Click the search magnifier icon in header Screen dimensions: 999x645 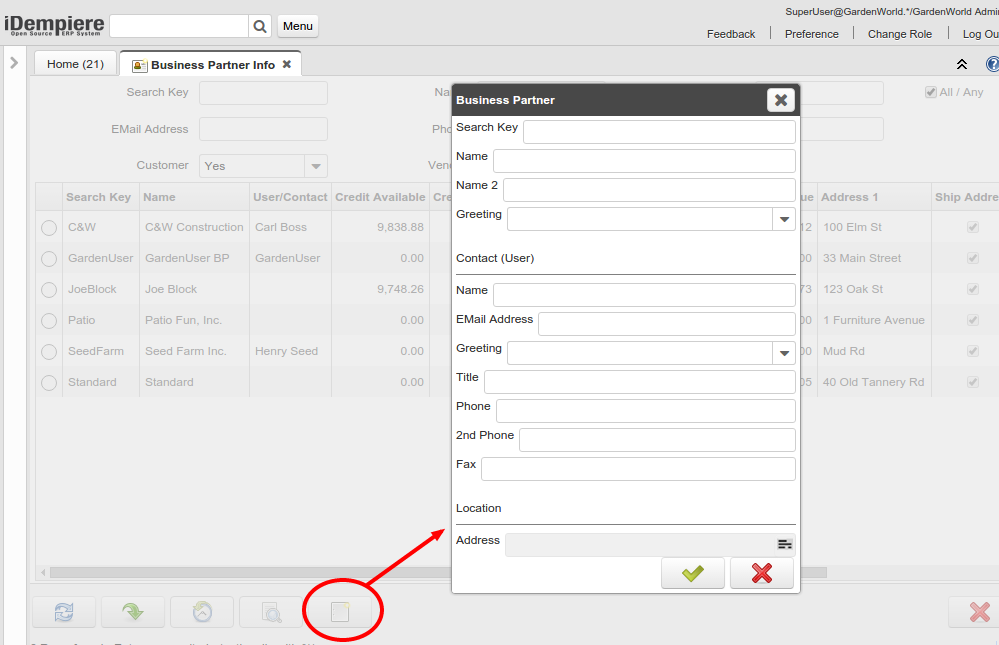tap(260, 26)
